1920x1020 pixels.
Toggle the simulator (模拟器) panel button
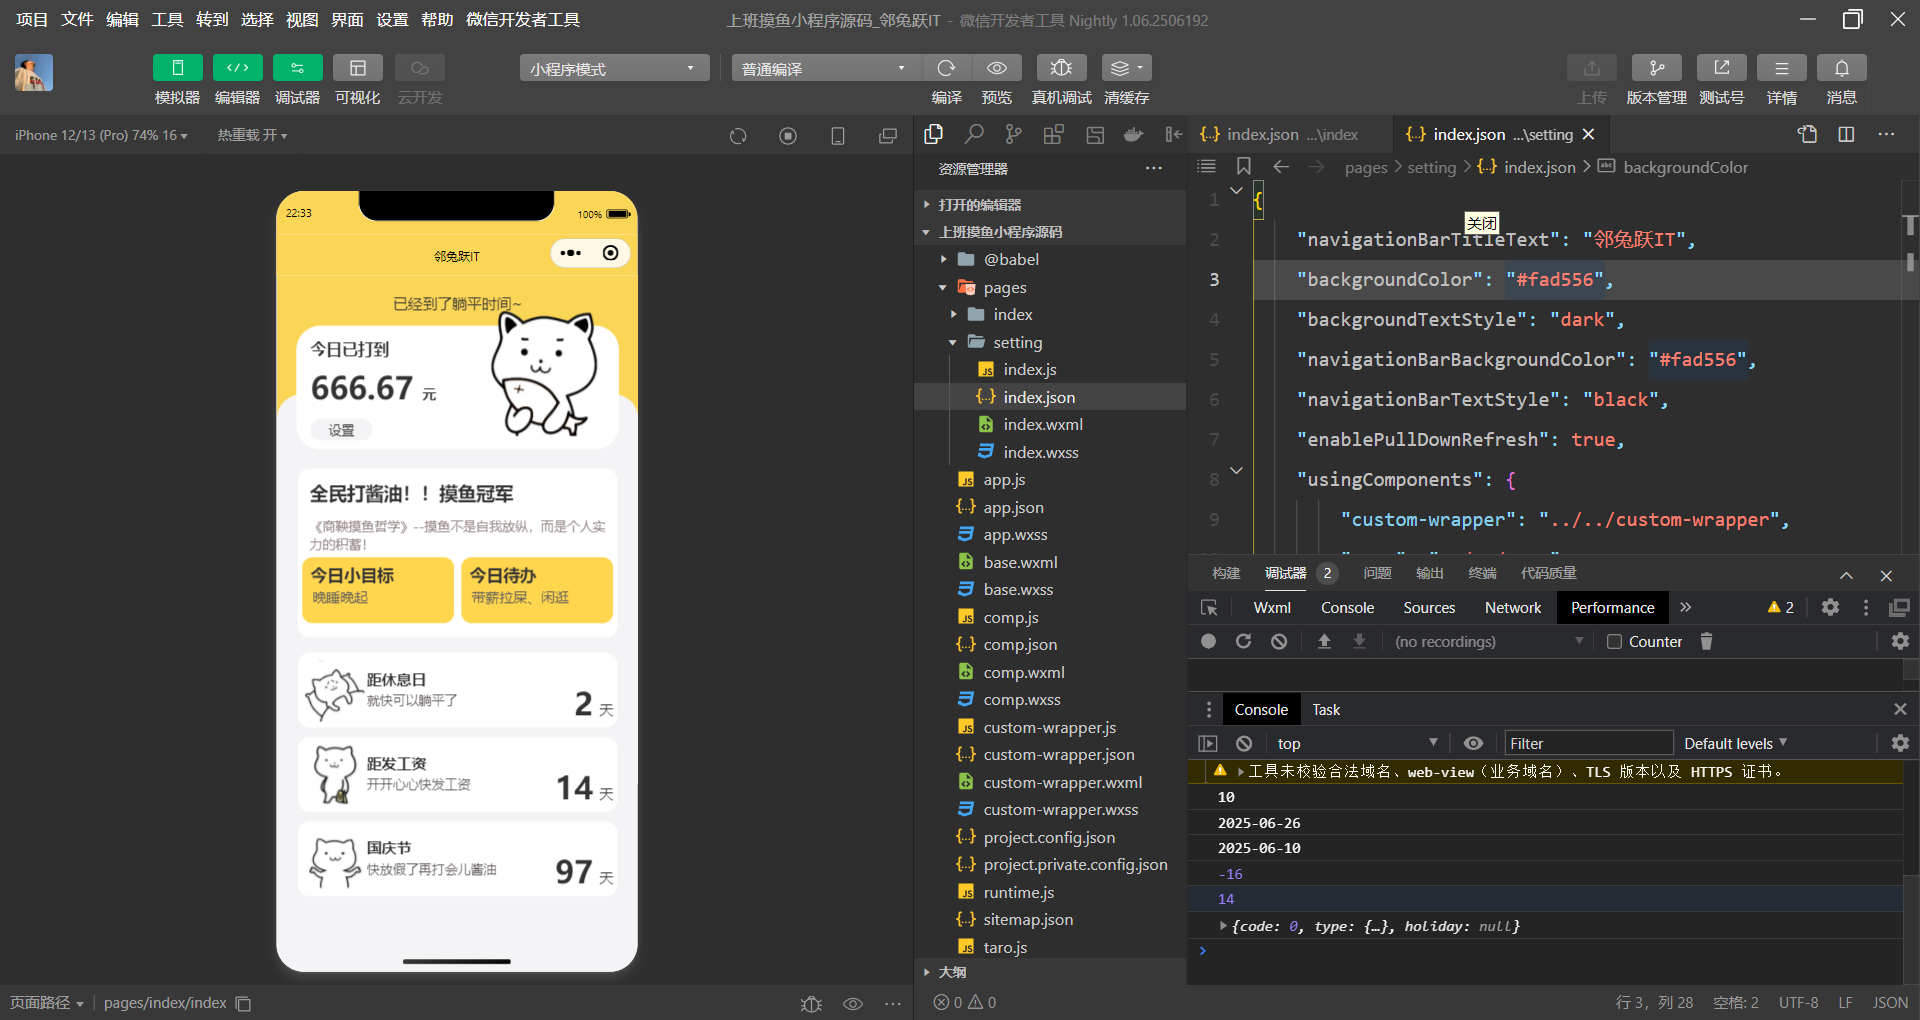177,68
